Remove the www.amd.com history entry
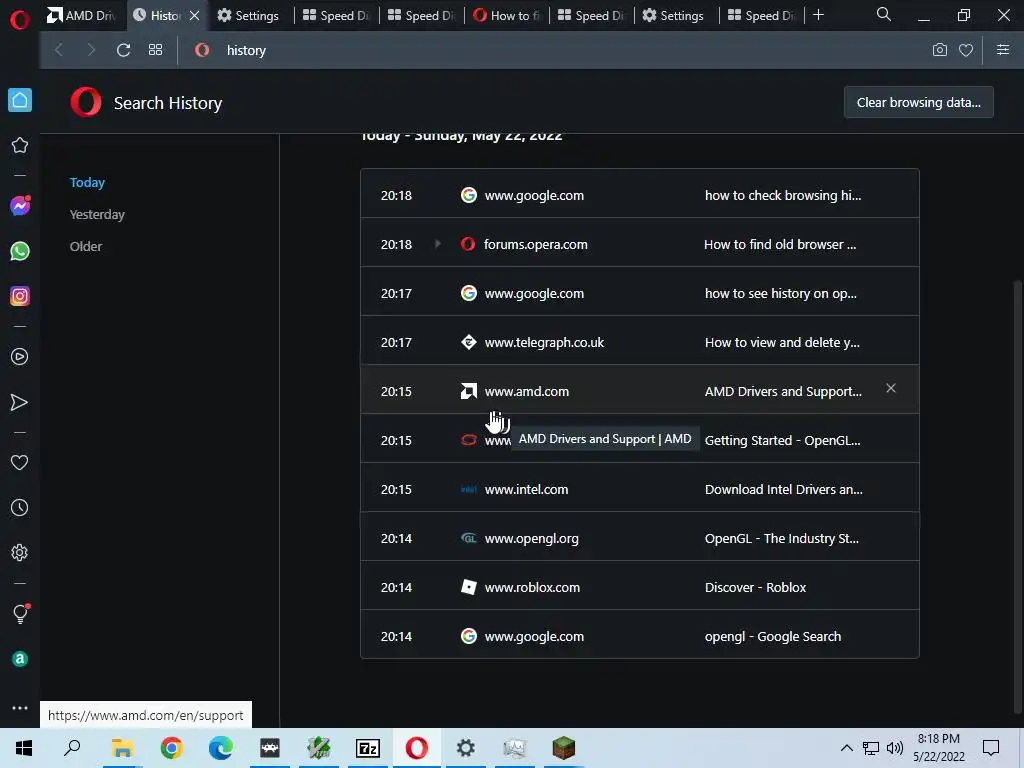 [x=891, y=389]
